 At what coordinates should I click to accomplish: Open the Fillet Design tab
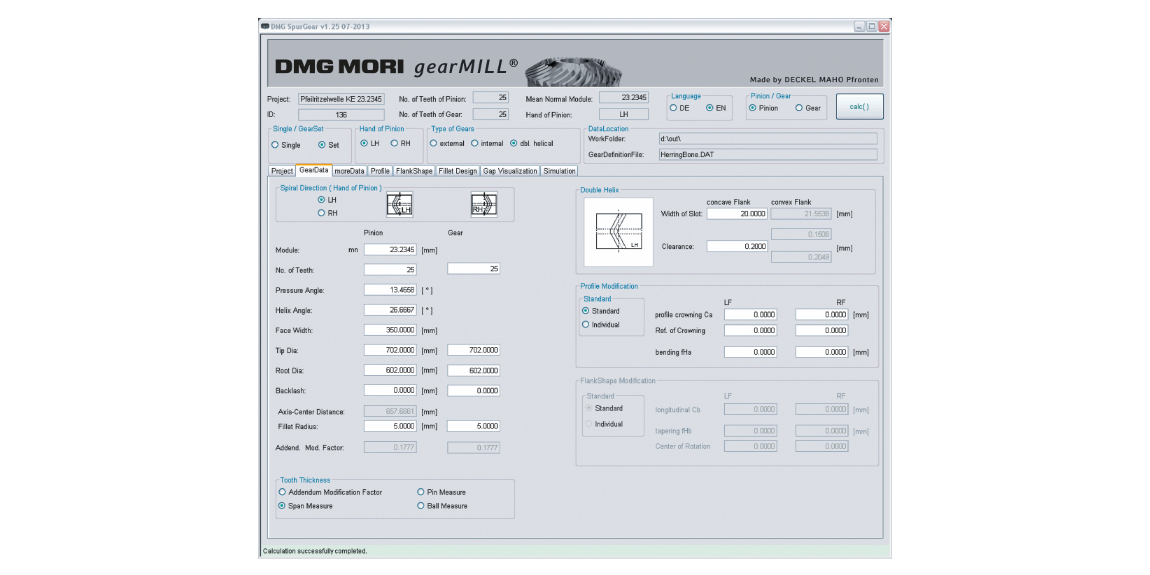coord(458,171)
